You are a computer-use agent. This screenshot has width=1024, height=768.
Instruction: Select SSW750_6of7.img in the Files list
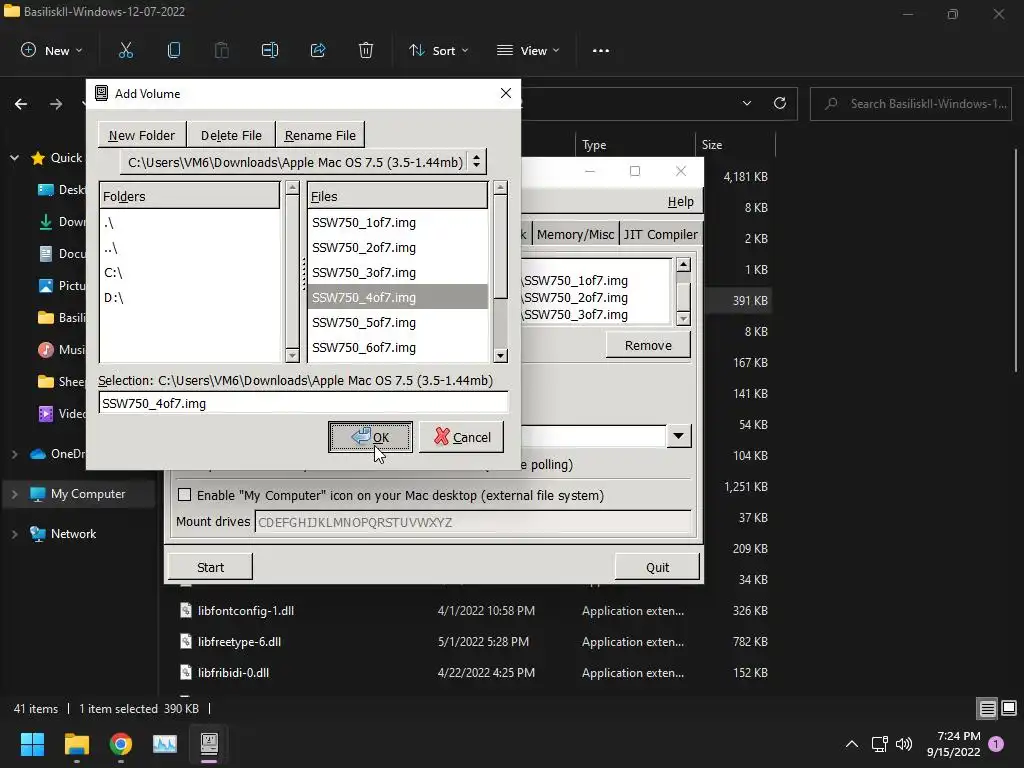pos(397,347)
